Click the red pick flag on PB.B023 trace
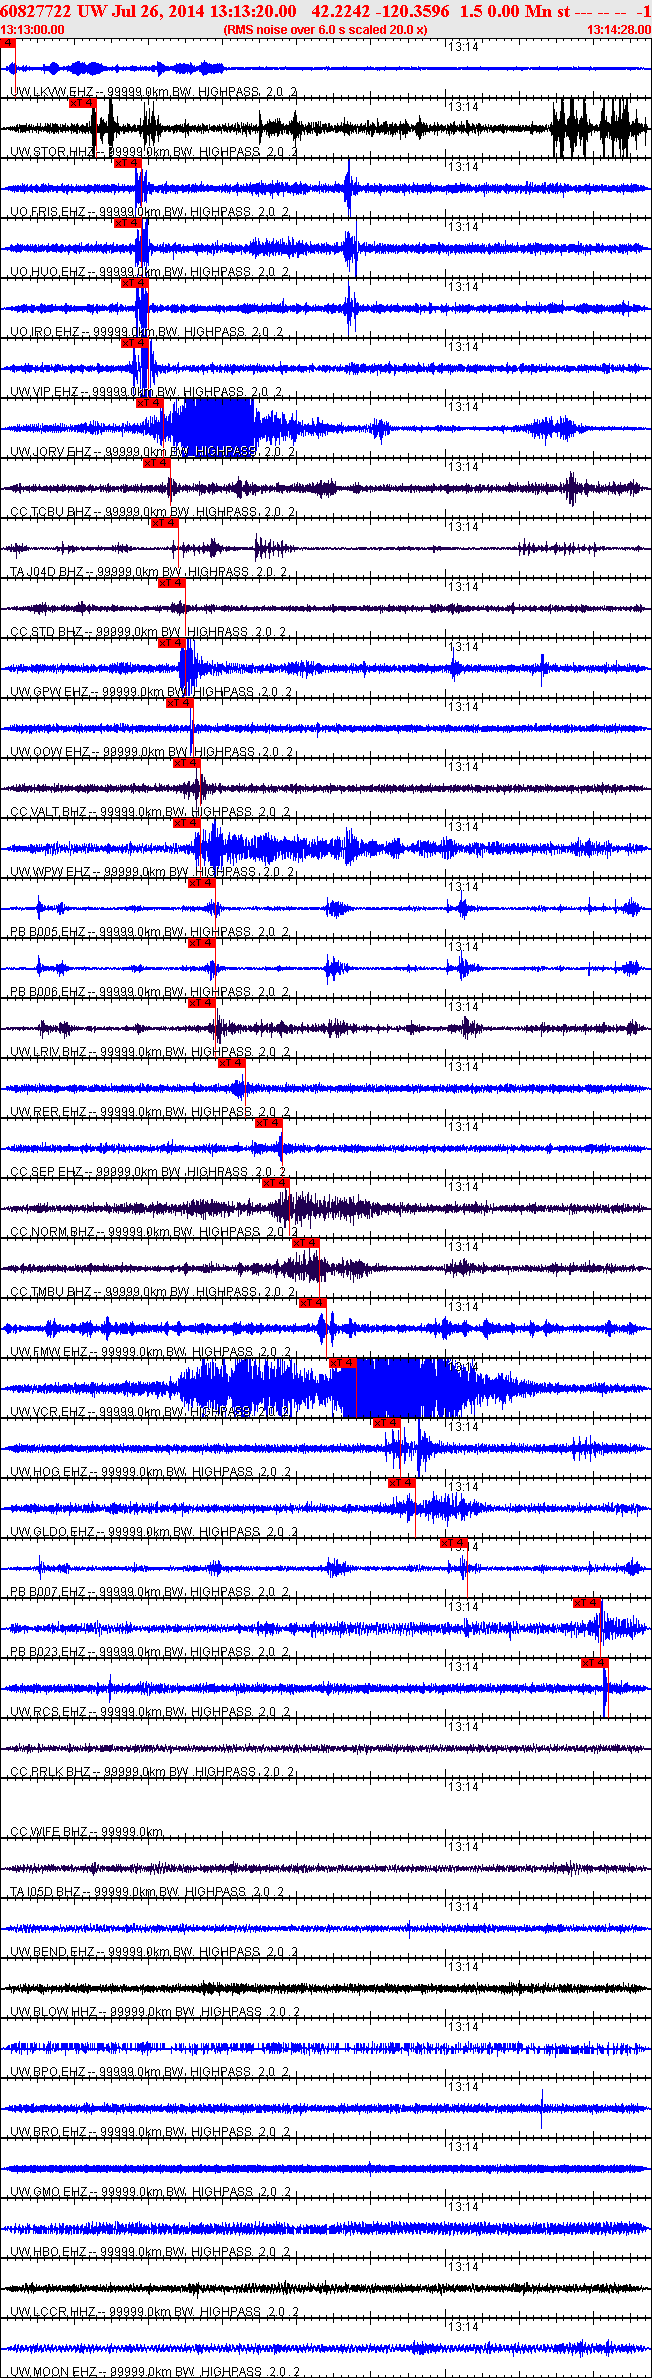Image resolution: width=652 pixels, height=2378 pixels. 587,1602
